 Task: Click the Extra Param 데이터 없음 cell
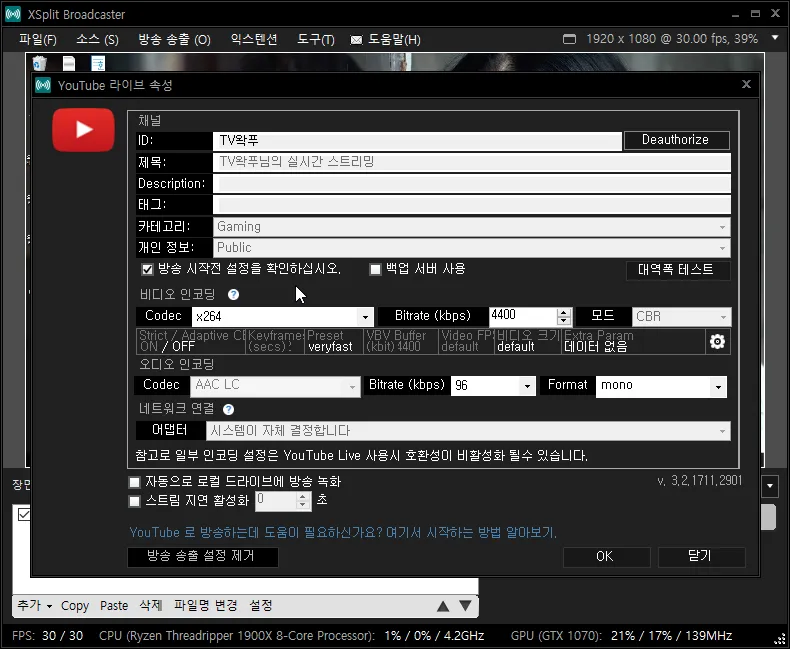(x=633, y=342)
